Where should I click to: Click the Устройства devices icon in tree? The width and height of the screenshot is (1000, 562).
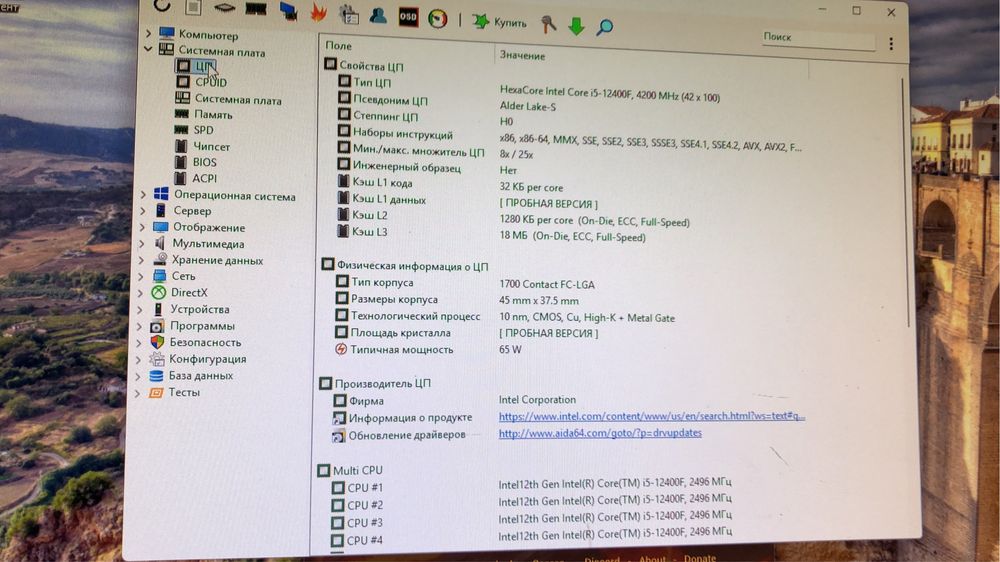[158, 309]
